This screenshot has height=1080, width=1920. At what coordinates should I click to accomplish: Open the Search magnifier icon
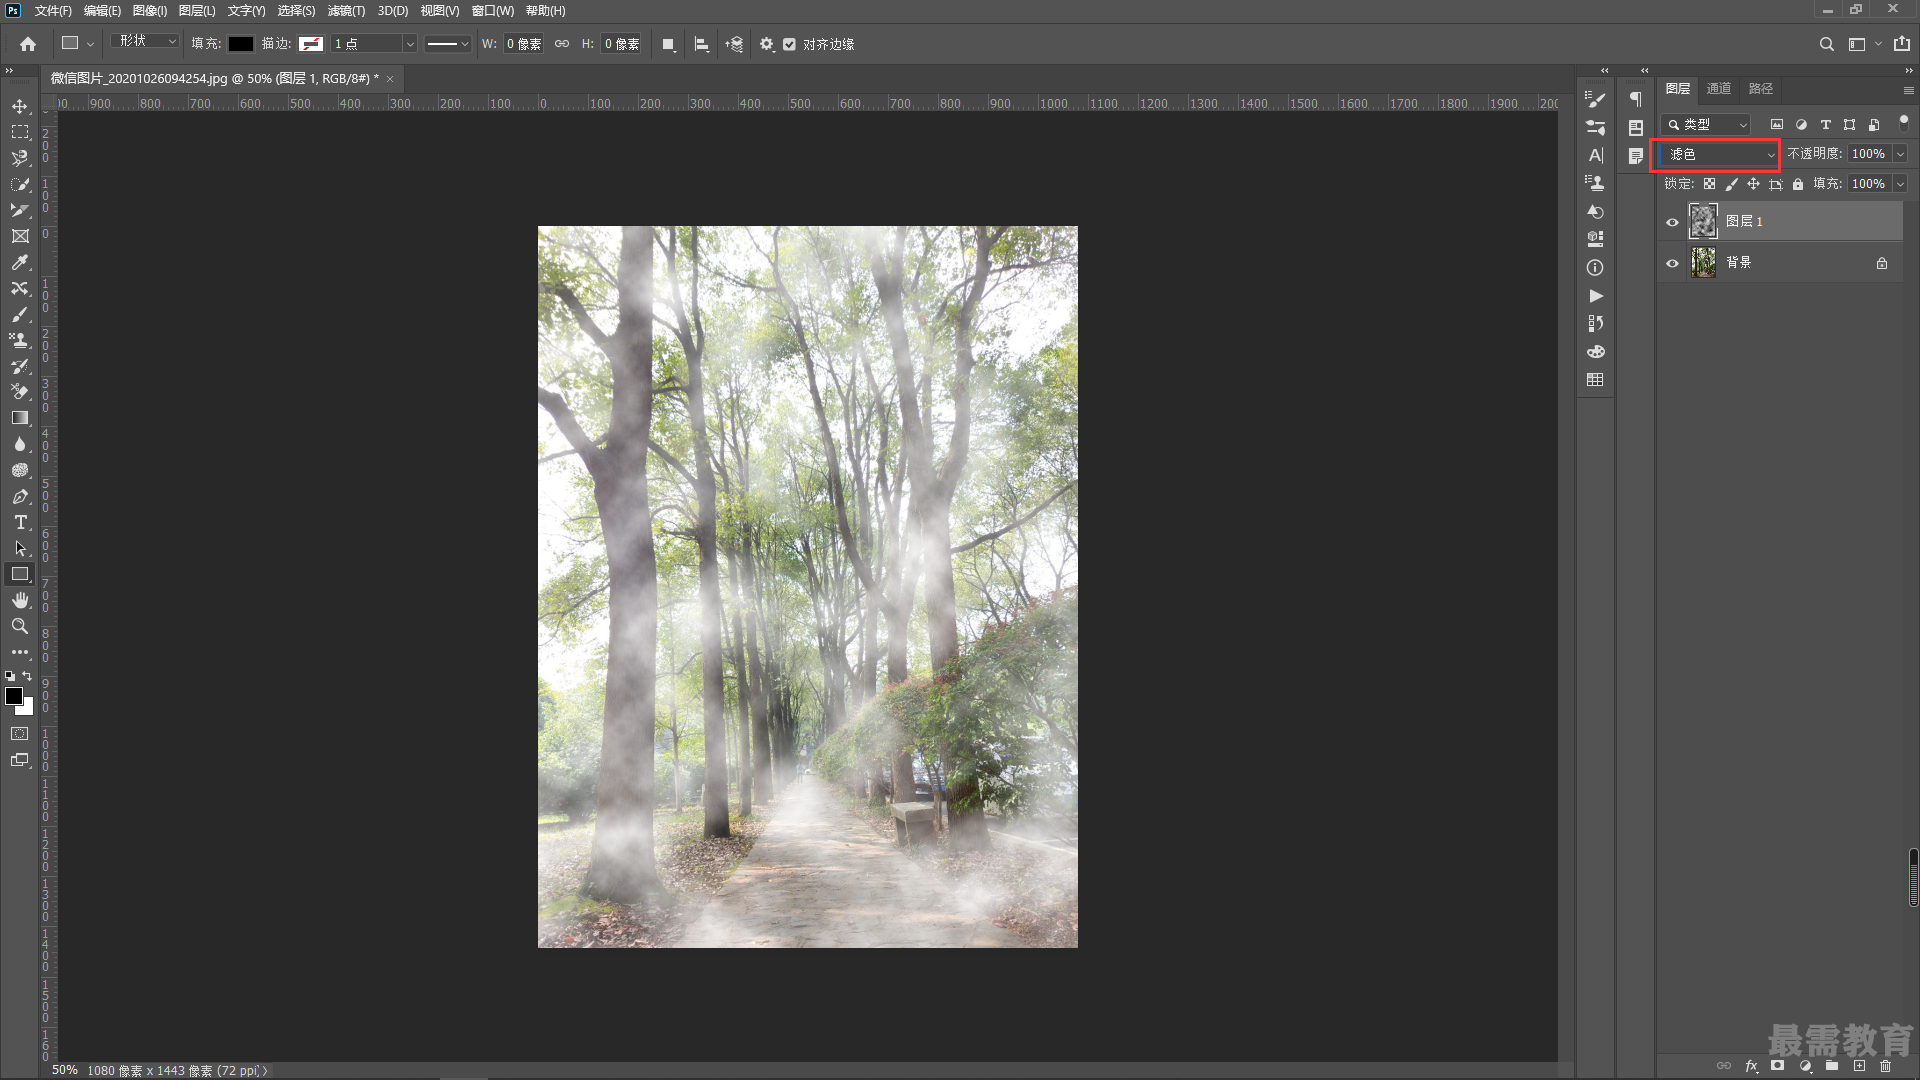(1827, 44)
